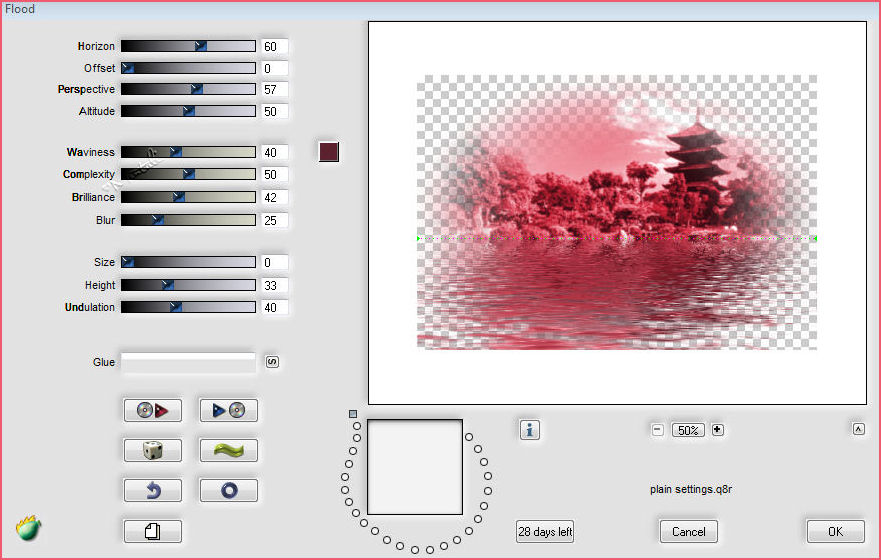Click the Flaming Pear logo icon

pyautogui.click(x=28, y=528)
